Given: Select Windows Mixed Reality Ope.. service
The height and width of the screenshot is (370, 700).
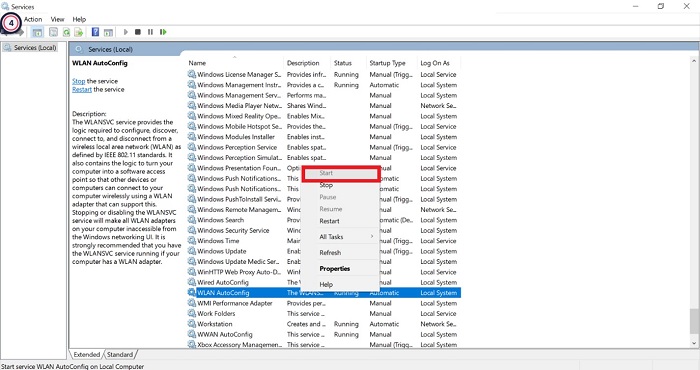Looking at the screenshot, I should coord(239,116).
